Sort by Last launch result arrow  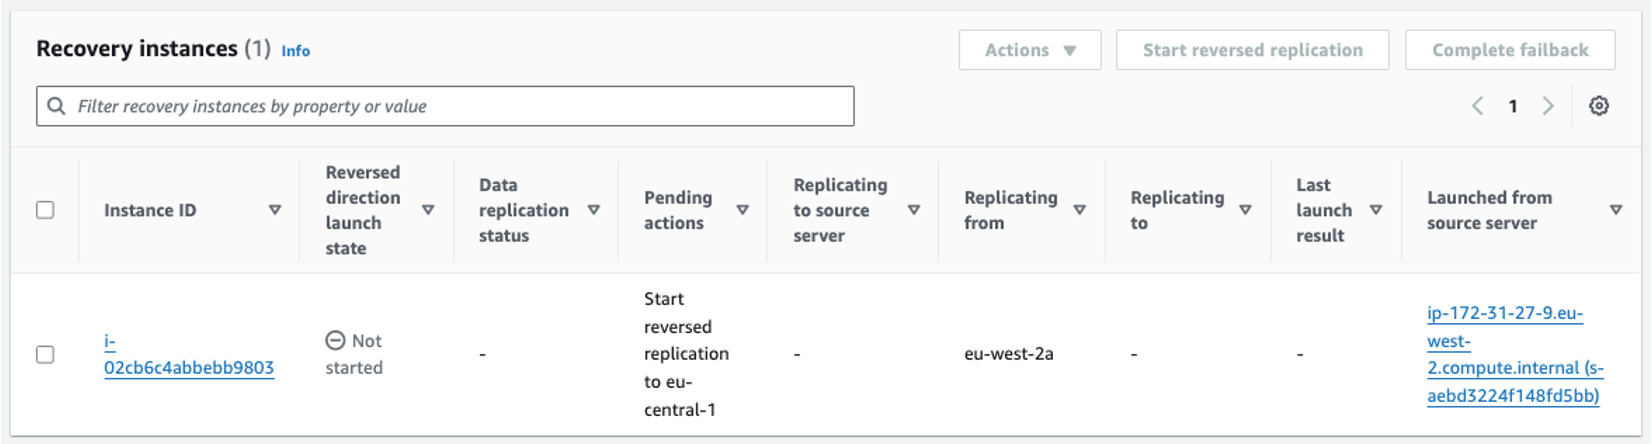[1376, 210]
